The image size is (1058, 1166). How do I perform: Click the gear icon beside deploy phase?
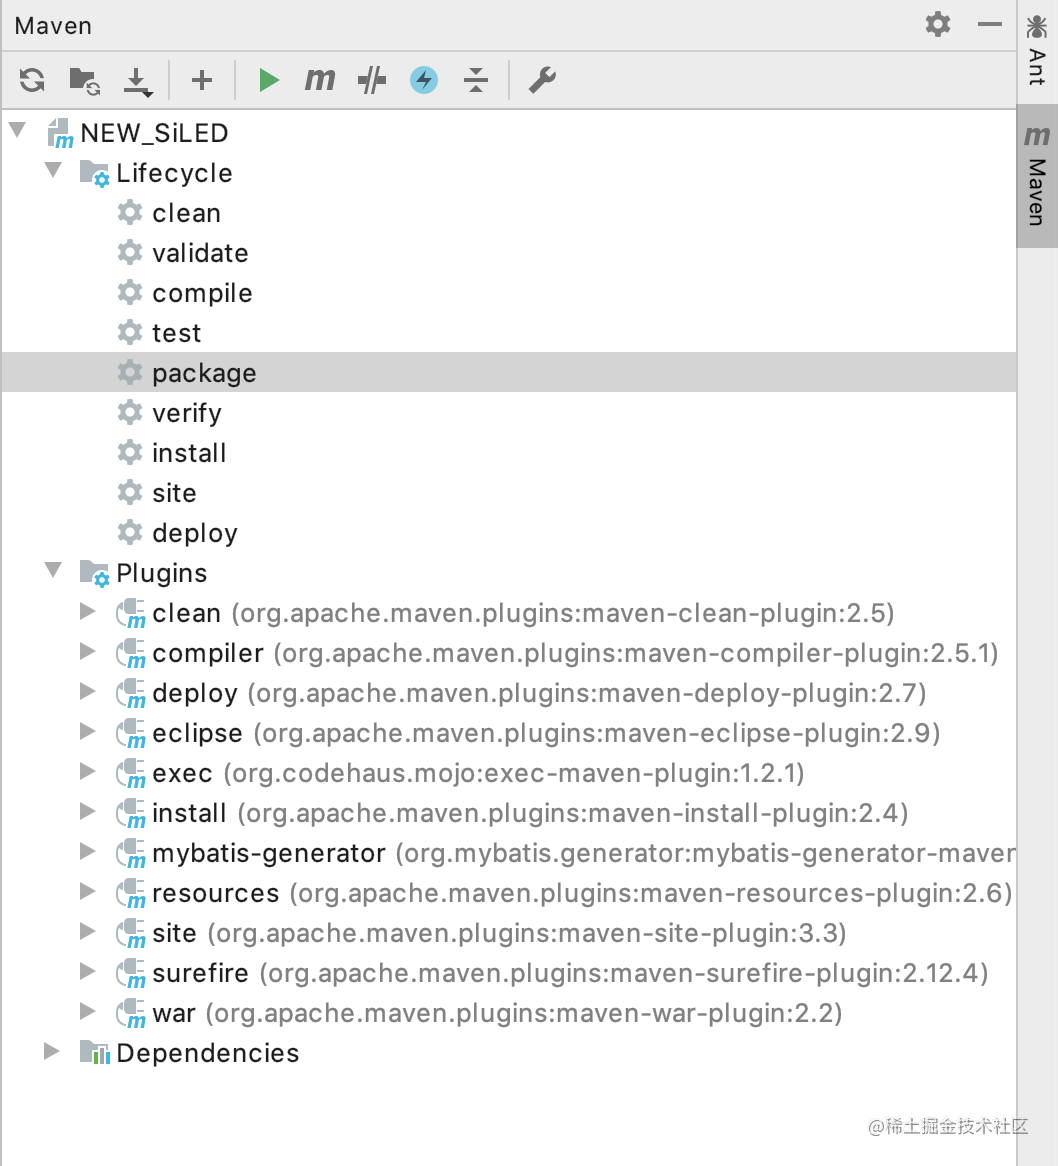[x=130, y=532]
